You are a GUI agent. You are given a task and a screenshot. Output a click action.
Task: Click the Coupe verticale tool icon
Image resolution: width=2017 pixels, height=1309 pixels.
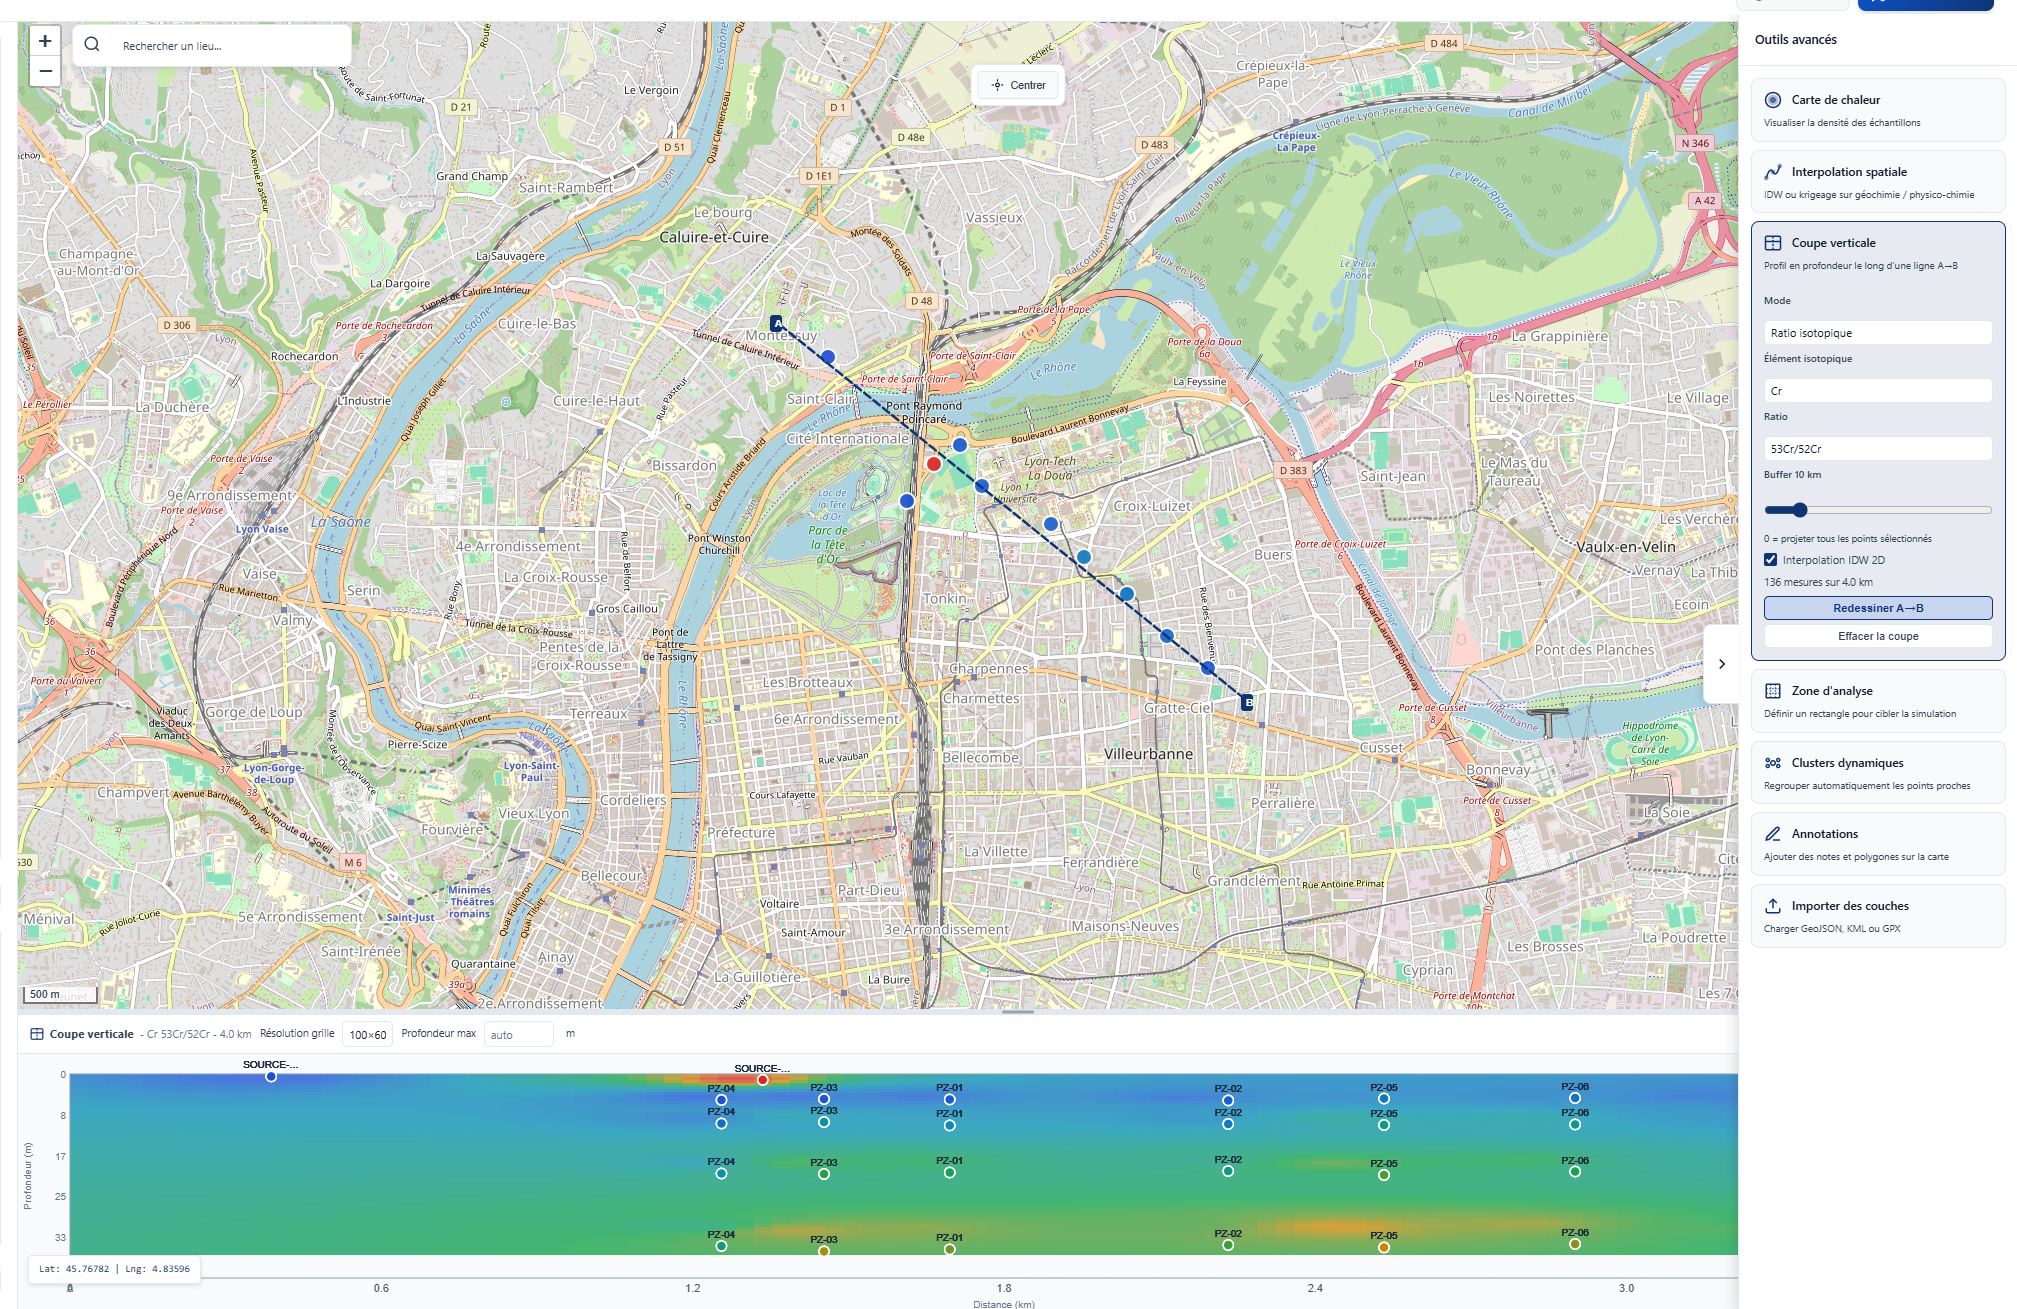[1773, 243]
